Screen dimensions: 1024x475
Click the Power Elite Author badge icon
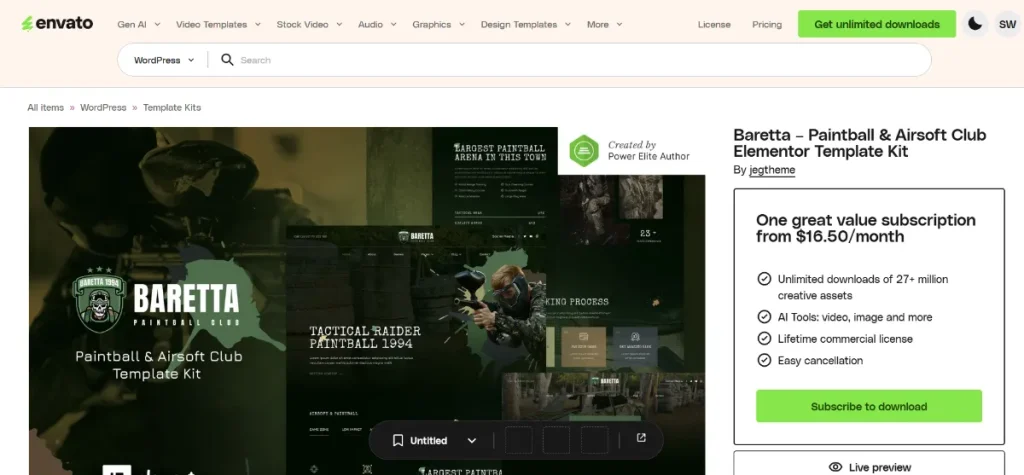tap(583, 150)
